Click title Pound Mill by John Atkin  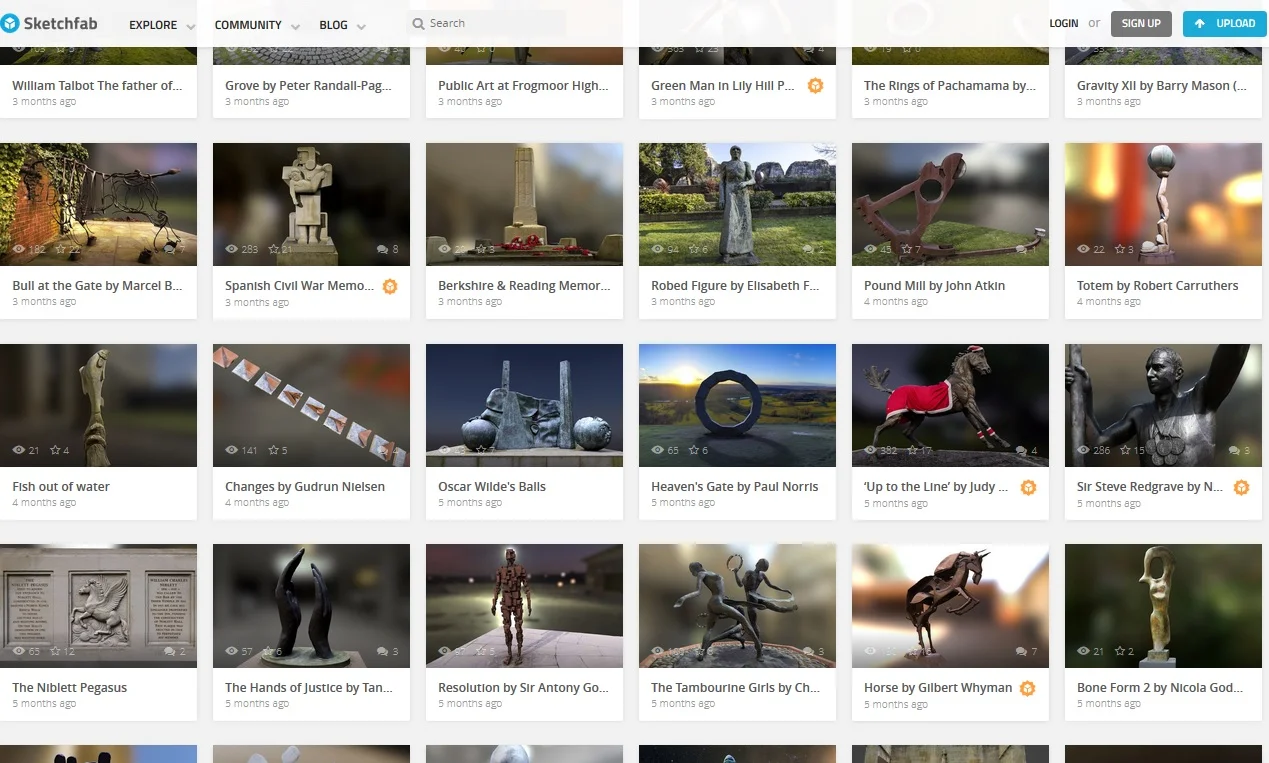934,286
